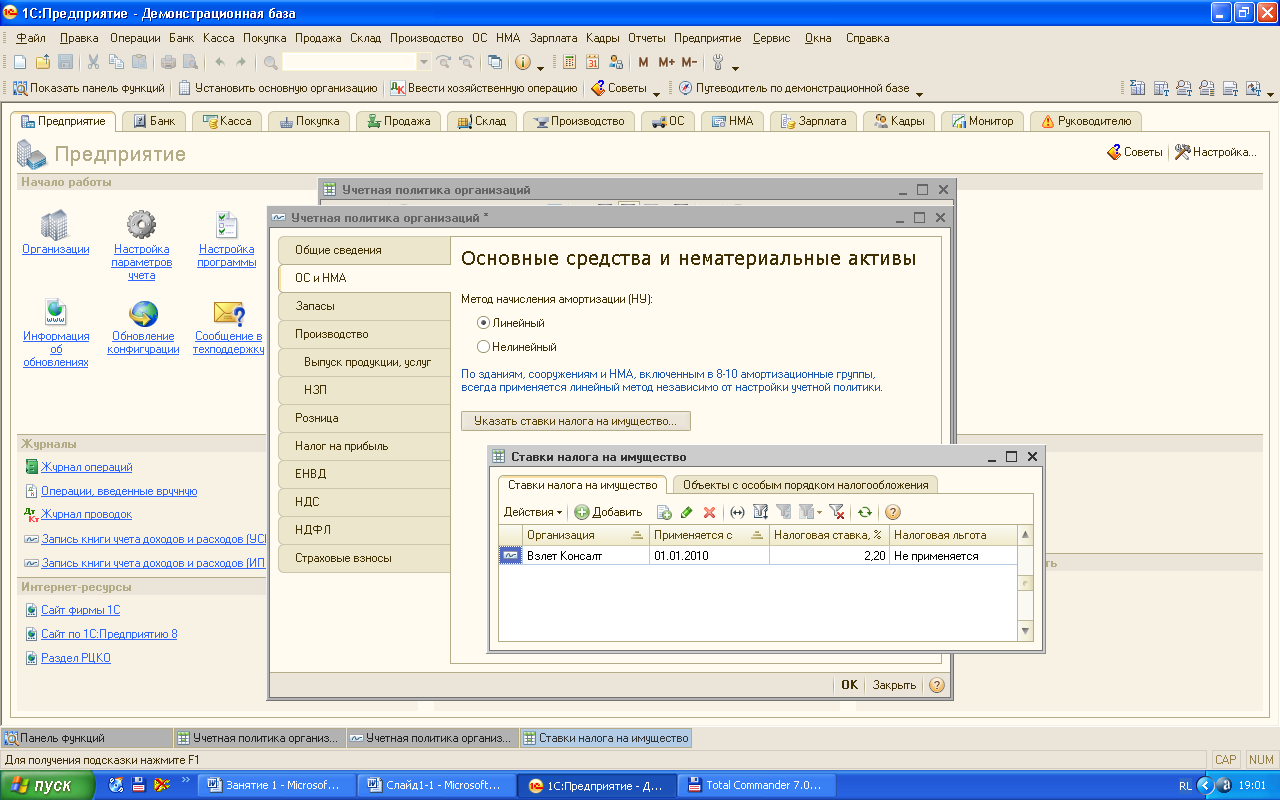Click the copy-row icon next to Добавить
Viewport: 1280px width, 800px height.
tap(664, 512)
